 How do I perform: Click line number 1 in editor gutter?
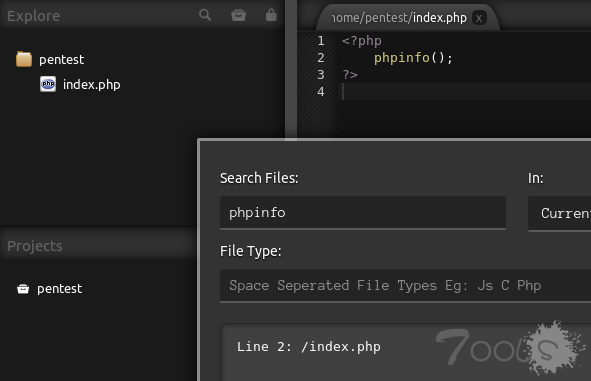click(321, 41)
